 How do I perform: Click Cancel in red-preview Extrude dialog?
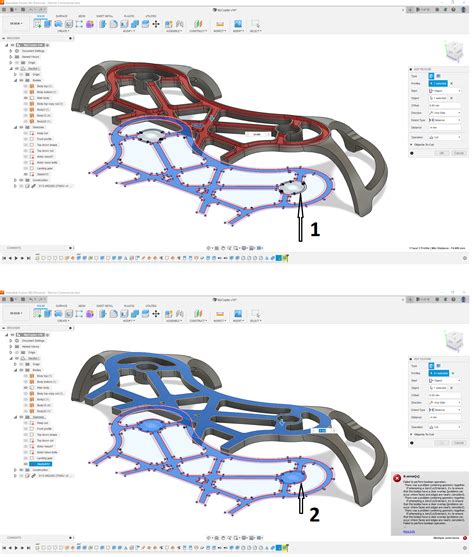(x=459, y=153)
